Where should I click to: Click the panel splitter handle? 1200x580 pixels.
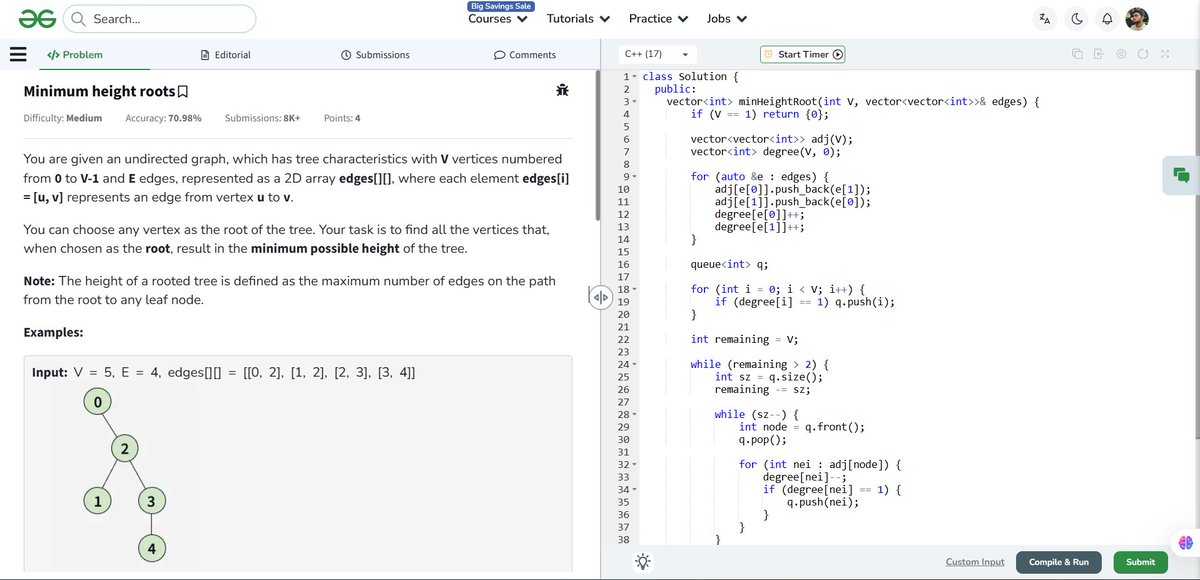point(600,298)
